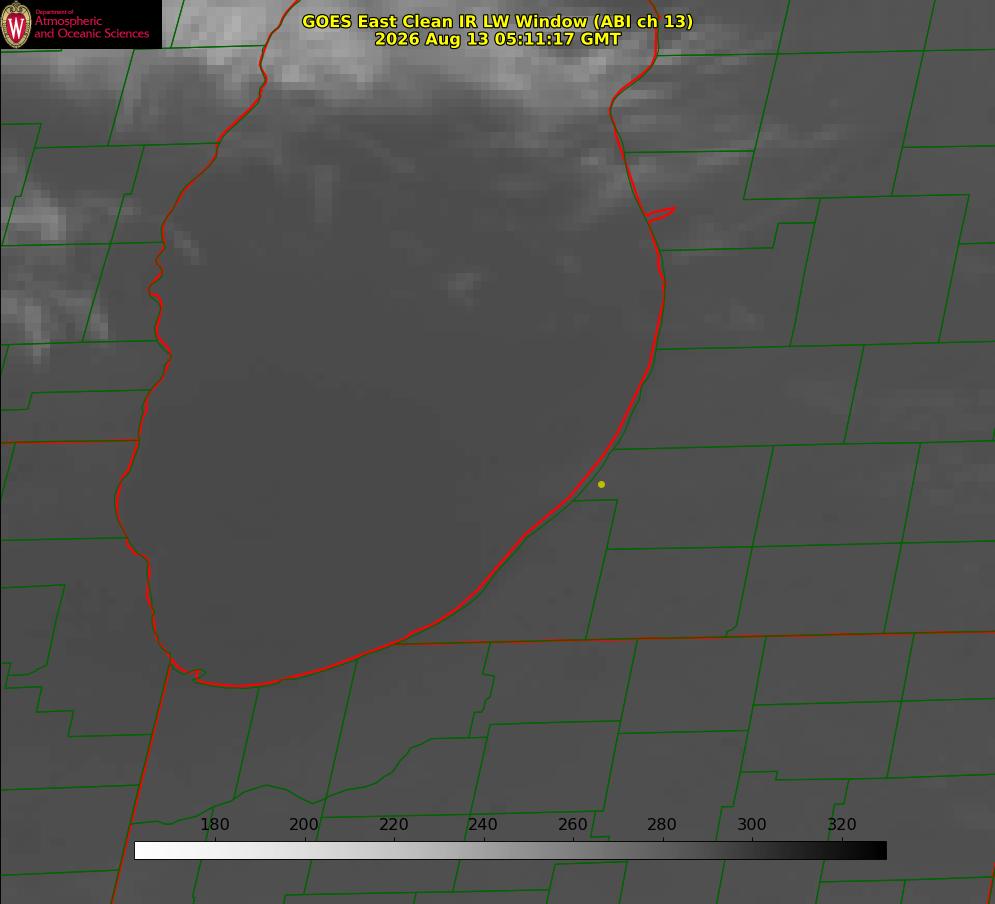
Task: Click the 280 colorbar label
Action: pyautogui.click(x=662, y=824)
